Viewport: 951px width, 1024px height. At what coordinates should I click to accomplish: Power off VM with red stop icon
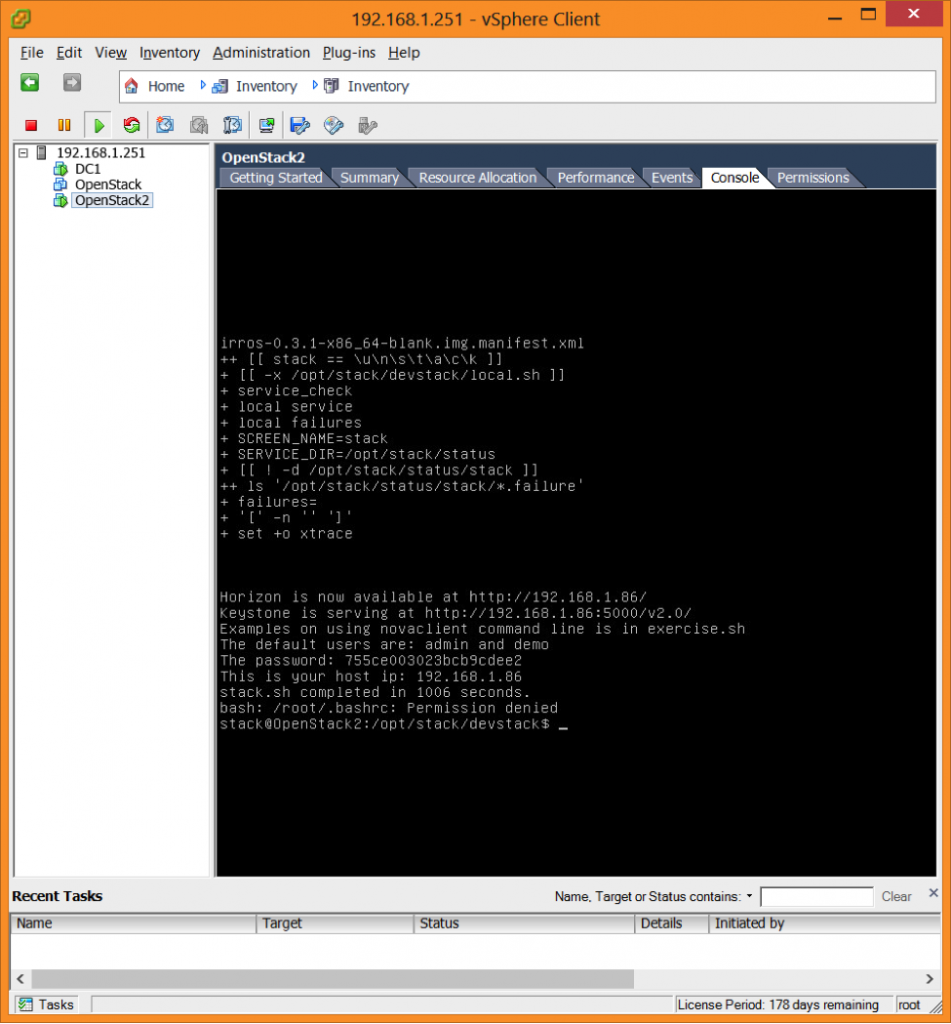pos(31,125)
